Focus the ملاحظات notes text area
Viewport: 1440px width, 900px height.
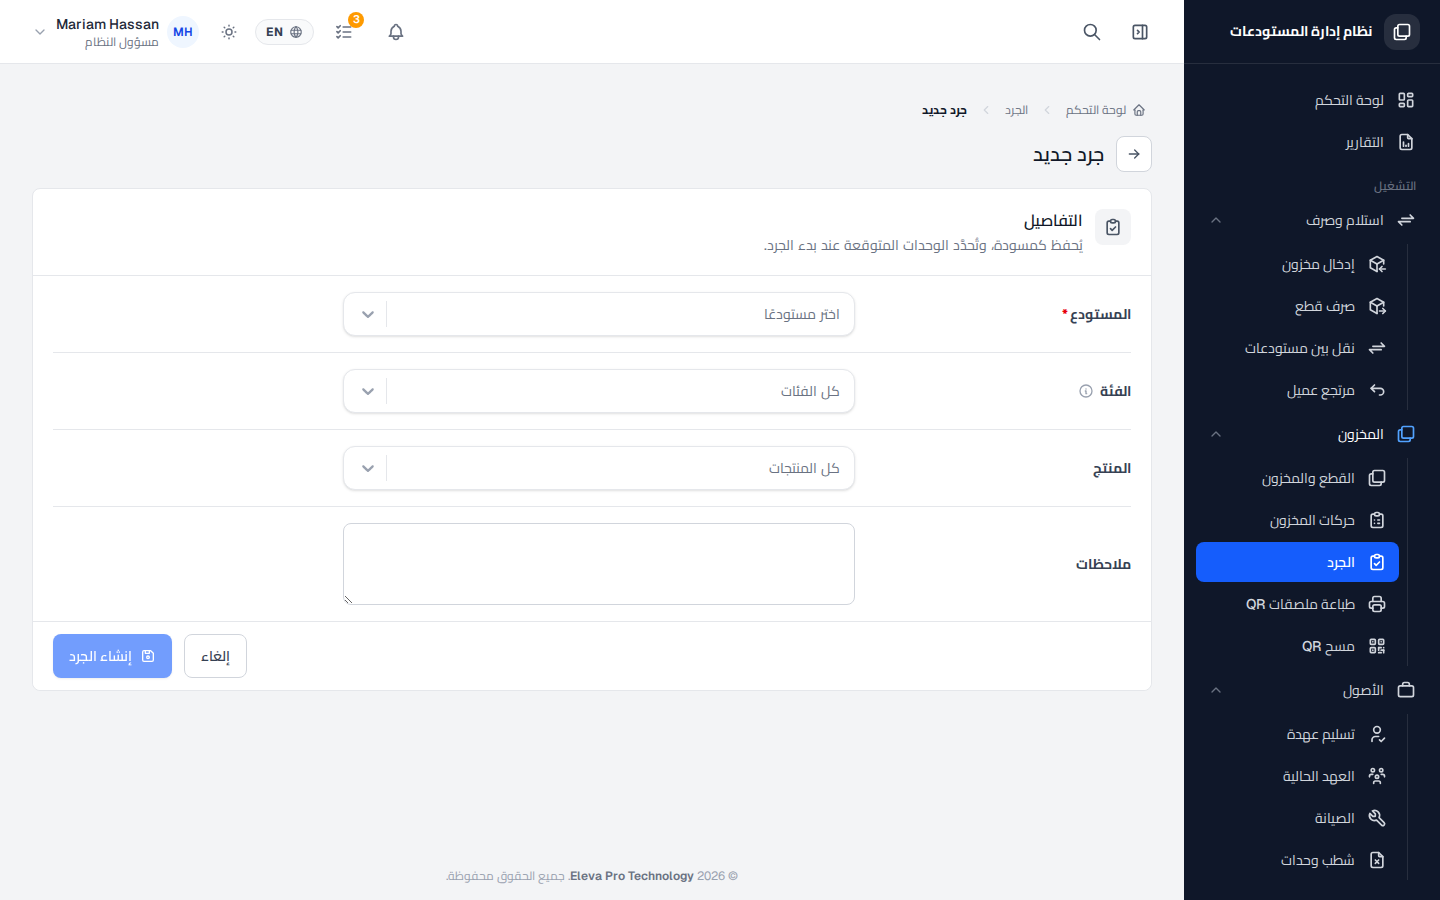(599, 564)
